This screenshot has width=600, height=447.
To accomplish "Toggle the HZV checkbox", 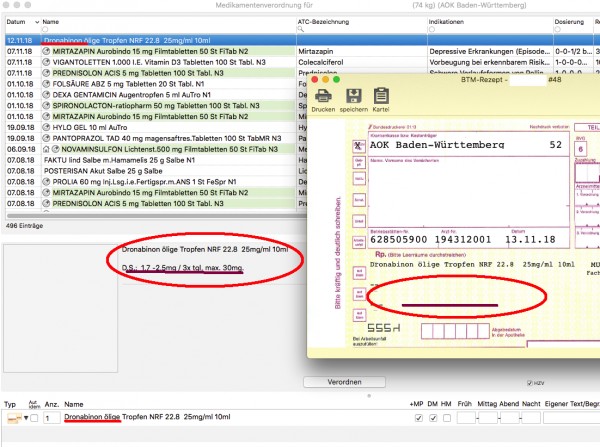I will [x=530, y=383].
